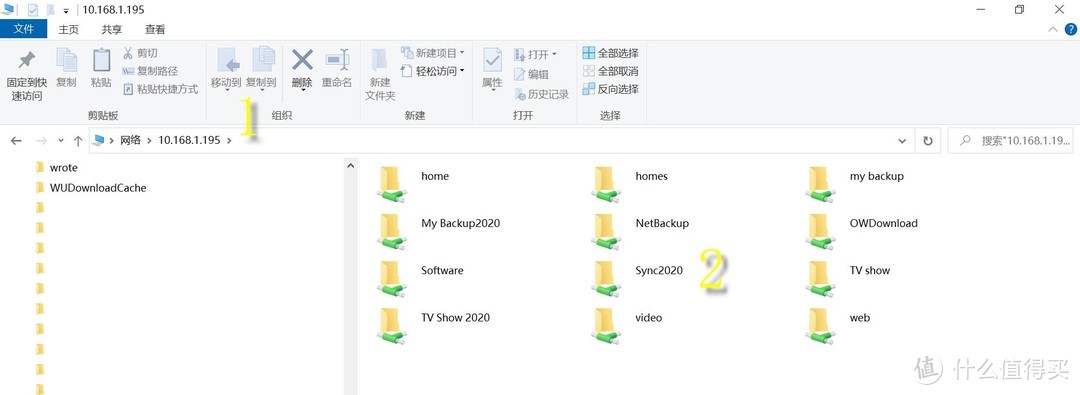Image resolution: width=1080 pixels, height=395 pixels.
Task: Switch to the Home (主页) tab
Action: 68,30
